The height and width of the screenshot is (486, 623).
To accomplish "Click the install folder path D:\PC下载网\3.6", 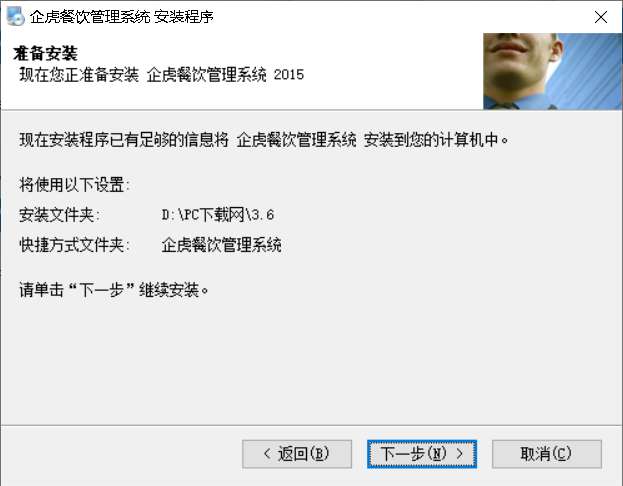I will (x=218, y=215).
